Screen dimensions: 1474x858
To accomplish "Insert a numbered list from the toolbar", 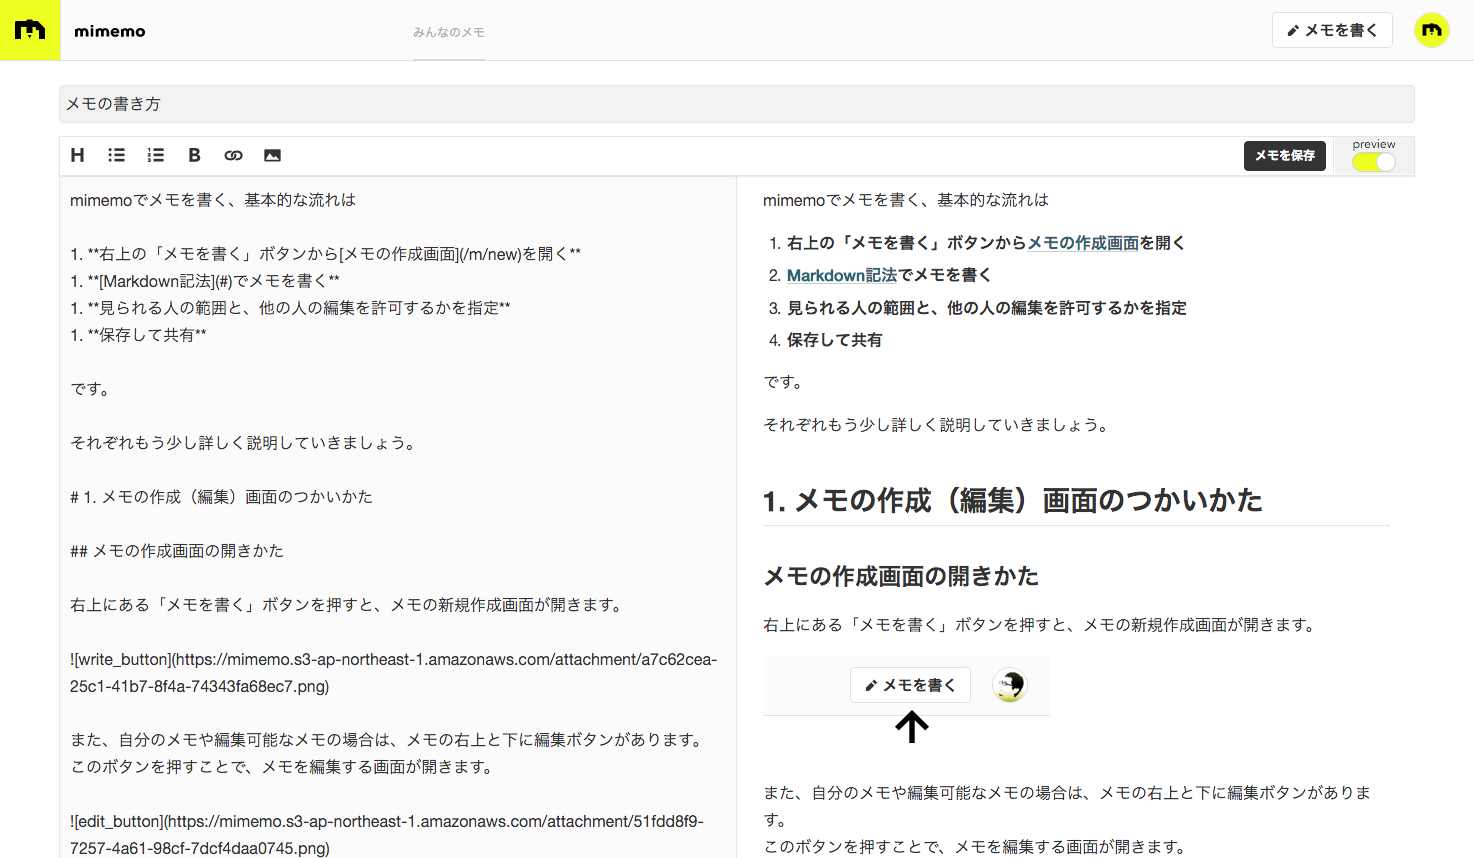I will [x=155, y=155].
